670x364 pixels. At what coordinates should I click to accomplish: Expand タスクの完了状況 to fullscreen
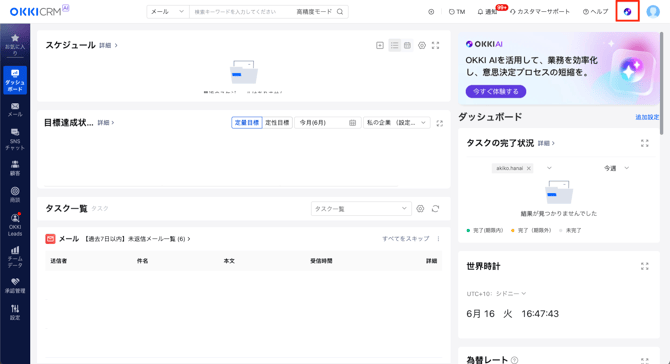point(645,144)
